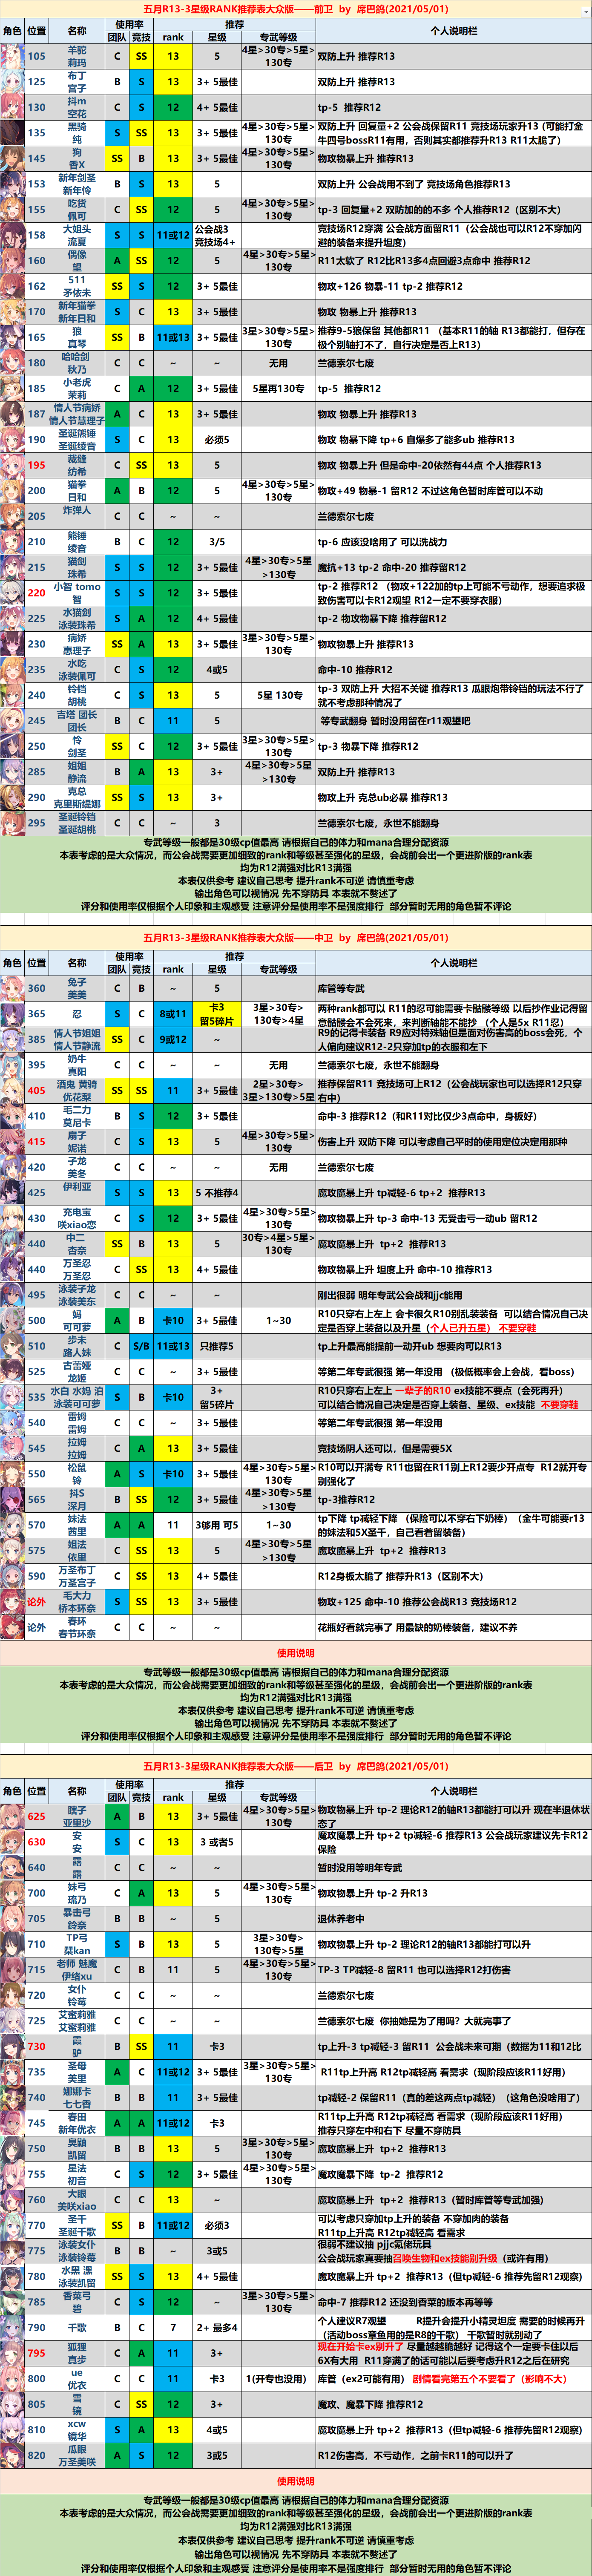
Task: Click the note "物攻上升 克总ub必暴 推荐R13"
Action: coord(383,798)
